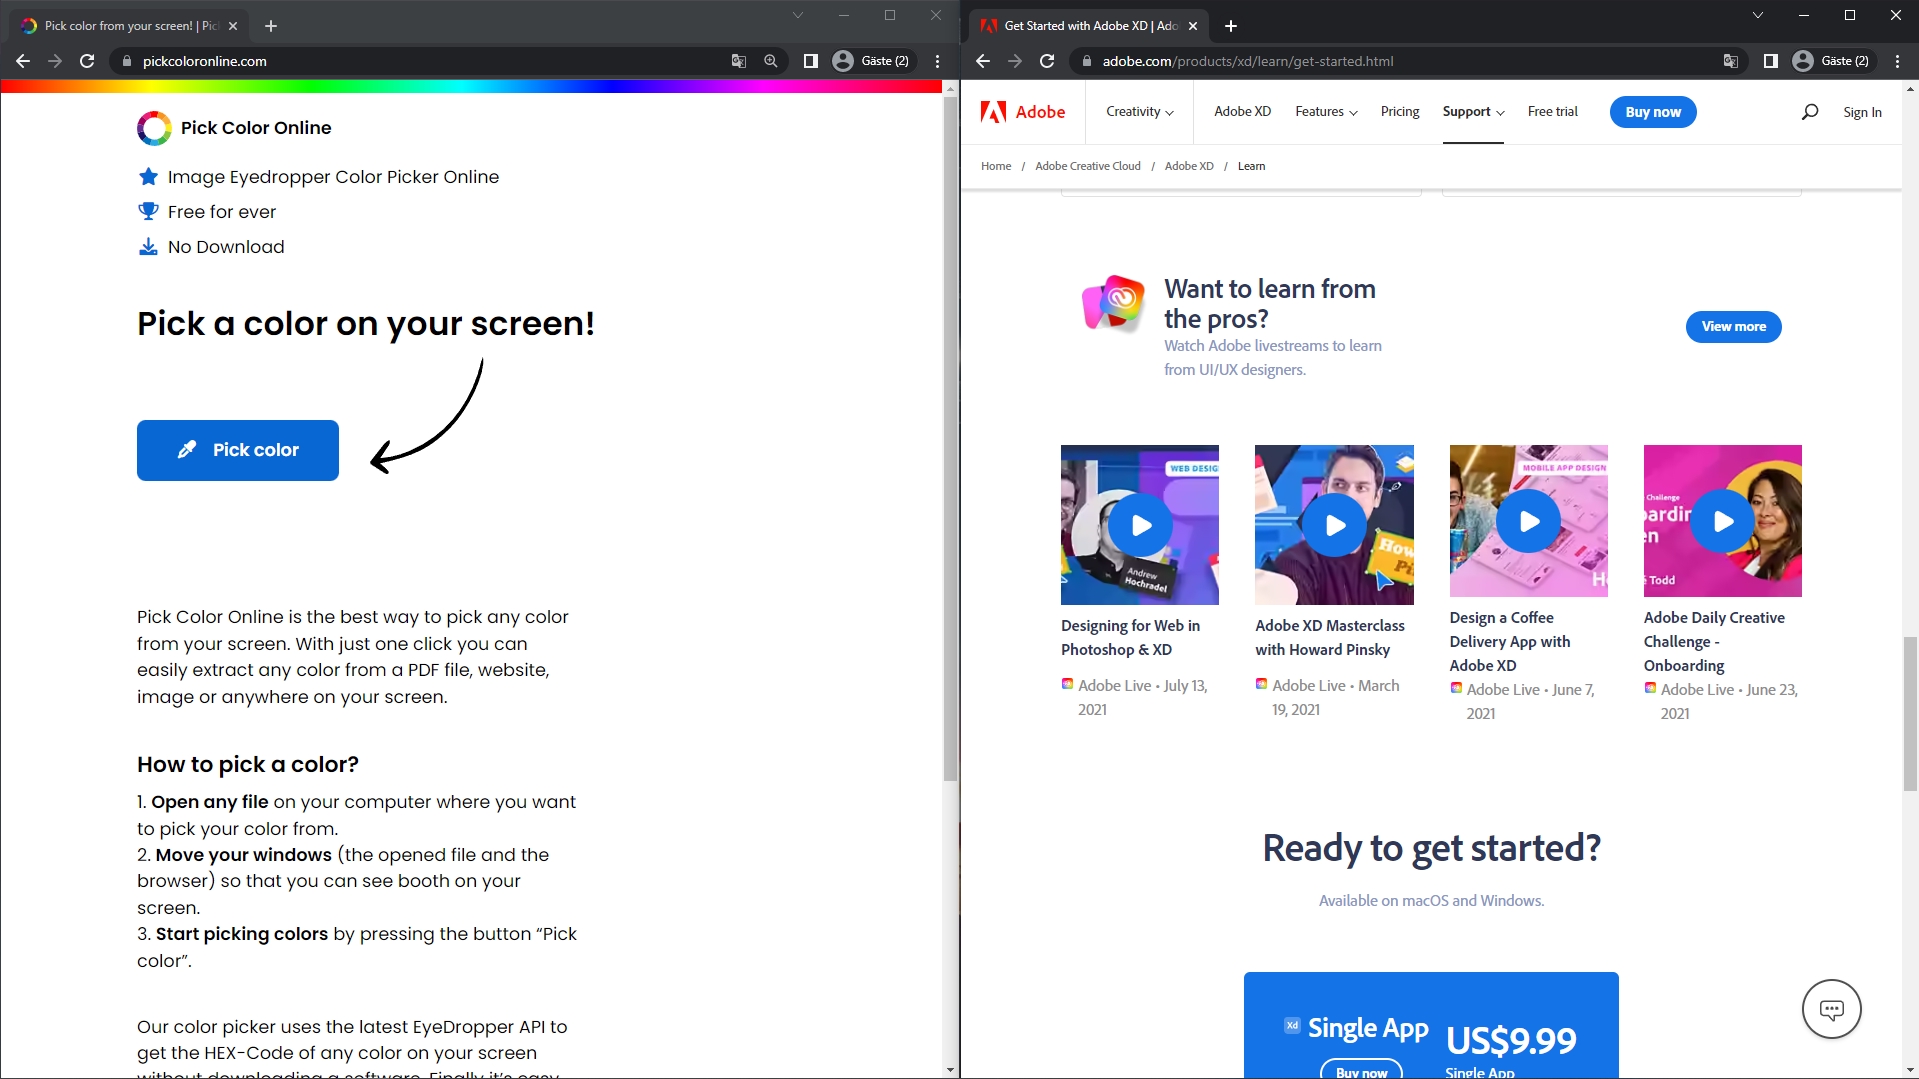Play the Designing for Web in Photoshop & XD video
1919x1079 pixels.
[x=1140, y=525]
